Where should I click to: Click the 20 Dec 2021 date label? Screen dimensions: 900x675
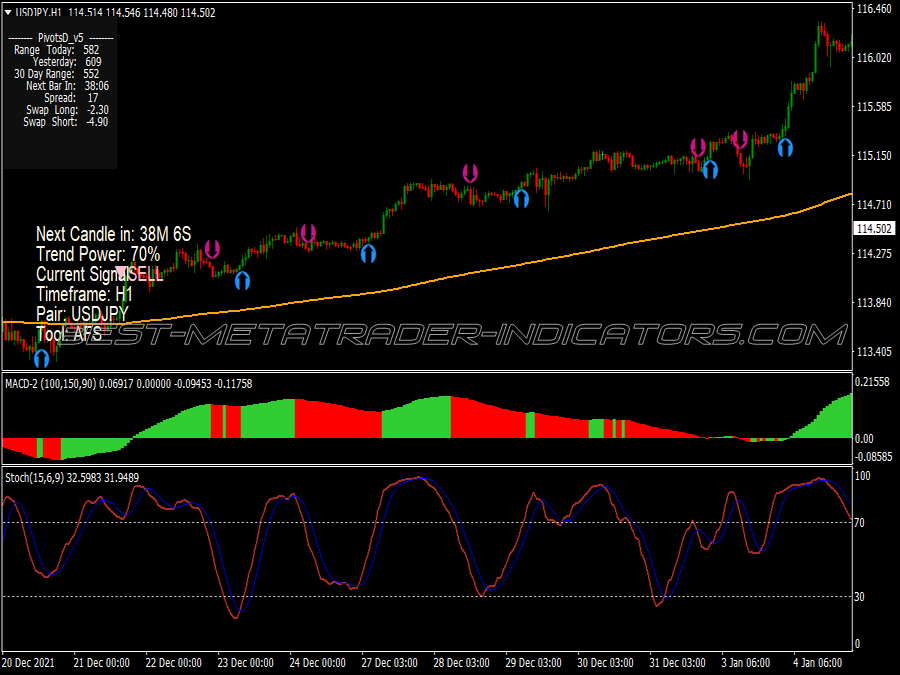28,663
